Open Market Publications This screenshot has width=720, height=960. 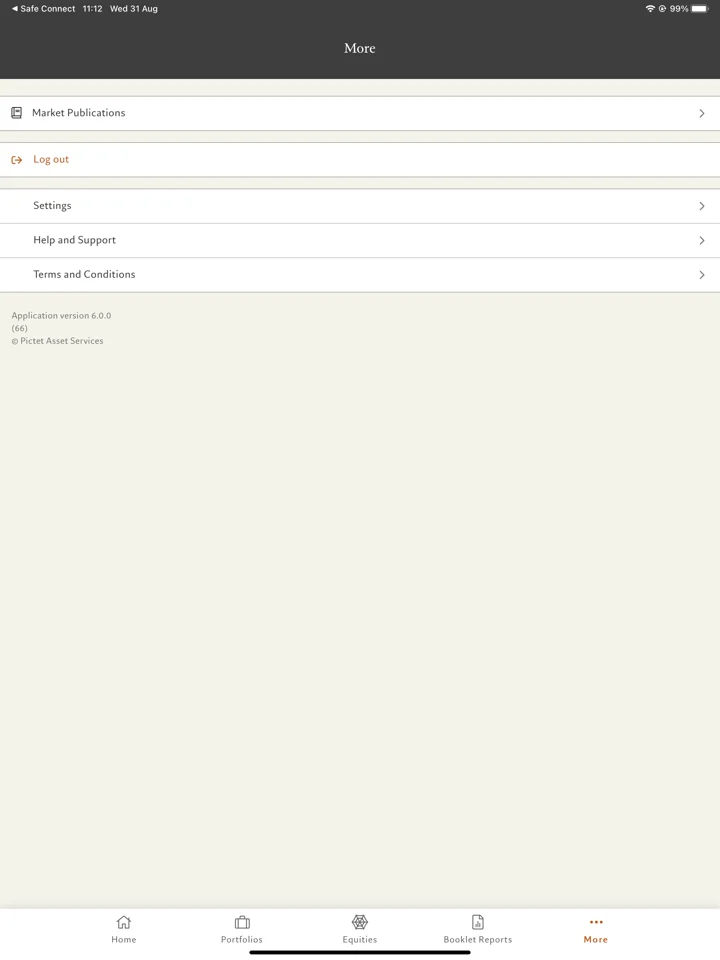click(360, 113)
